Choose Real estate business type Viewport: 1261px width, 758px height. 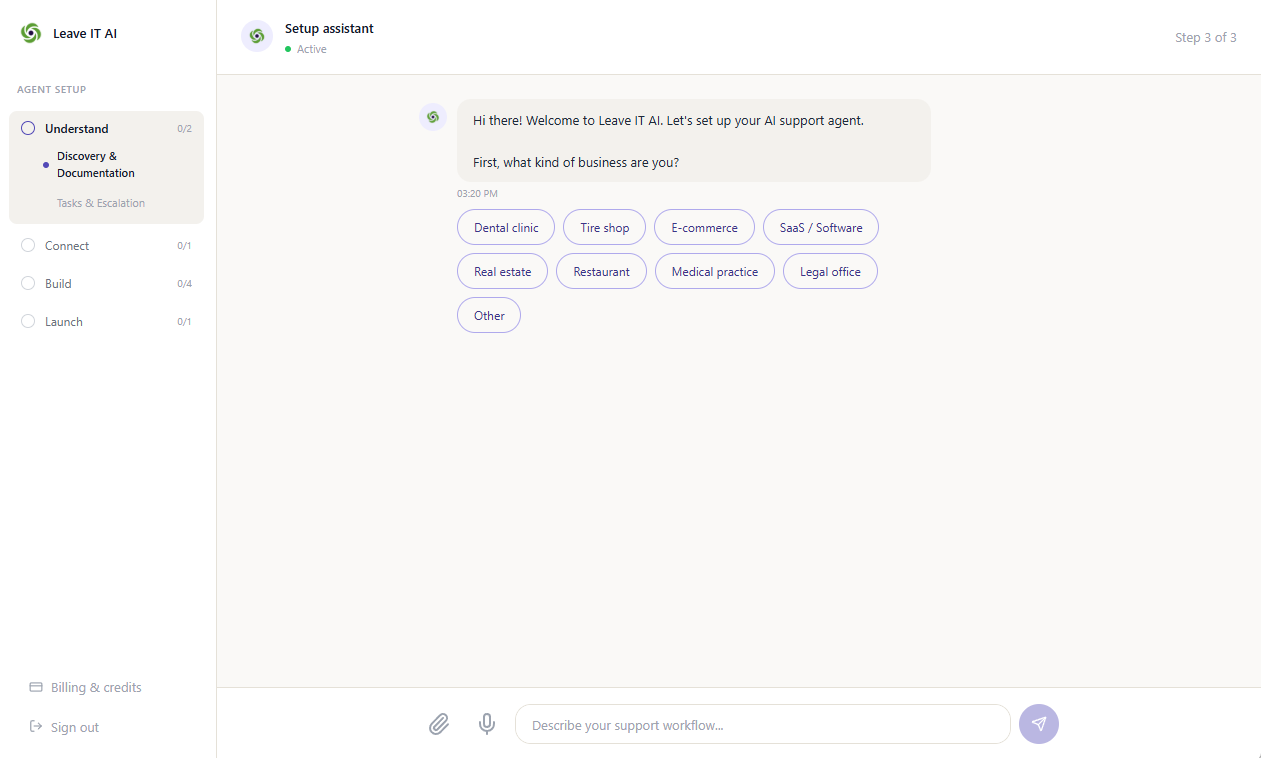click(x=503, y=271)
